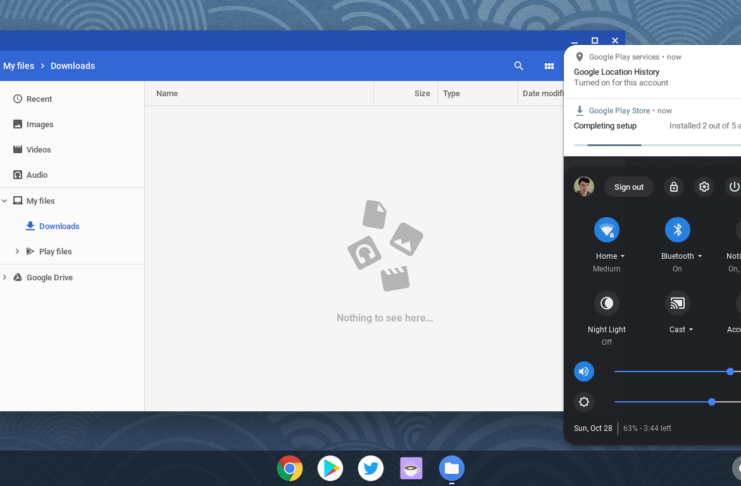Click the brightness slider handle

tap(712, 402)
